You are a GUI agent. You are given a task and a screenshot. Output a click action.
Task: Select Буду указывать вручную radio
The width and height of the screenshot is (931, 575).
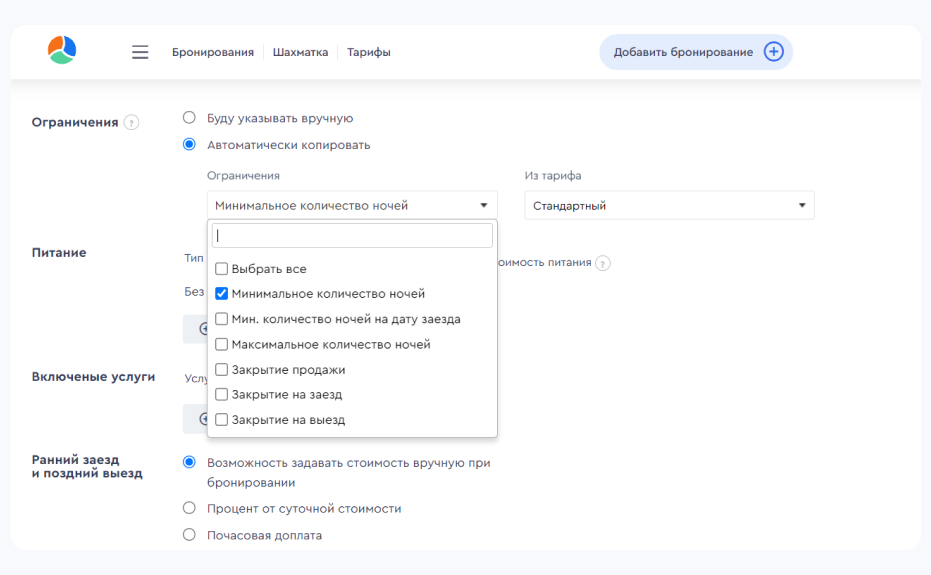pyautogui.click(x=189, y=118)
